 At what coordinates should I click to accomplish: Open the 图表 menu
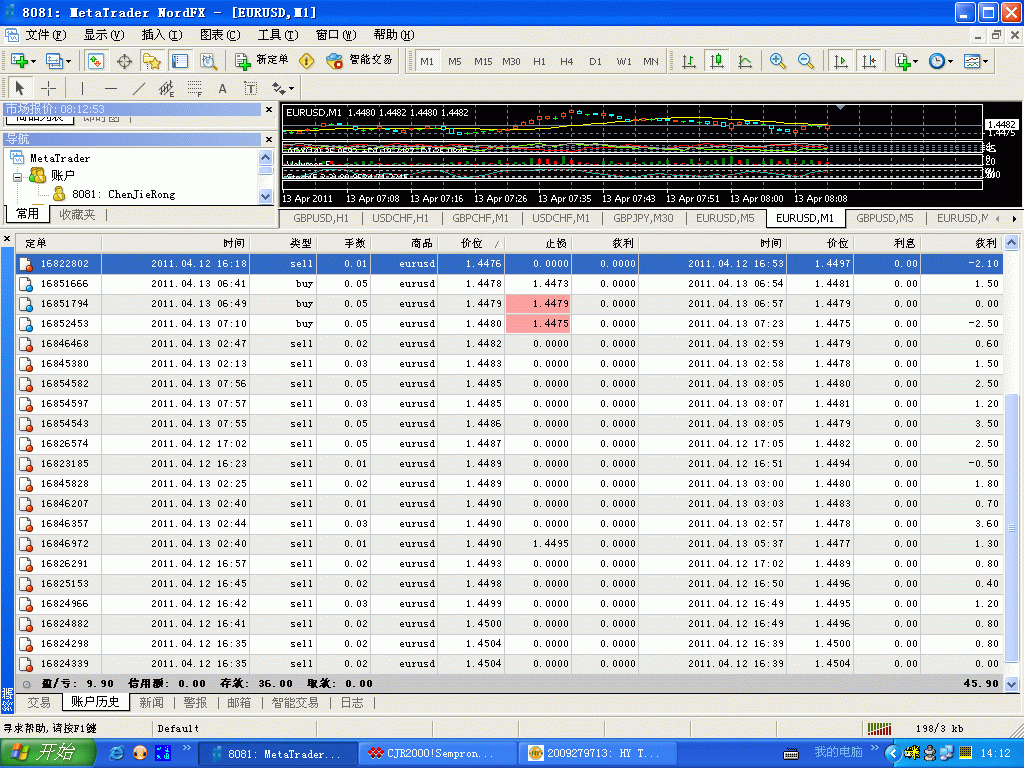pos(219,35)
